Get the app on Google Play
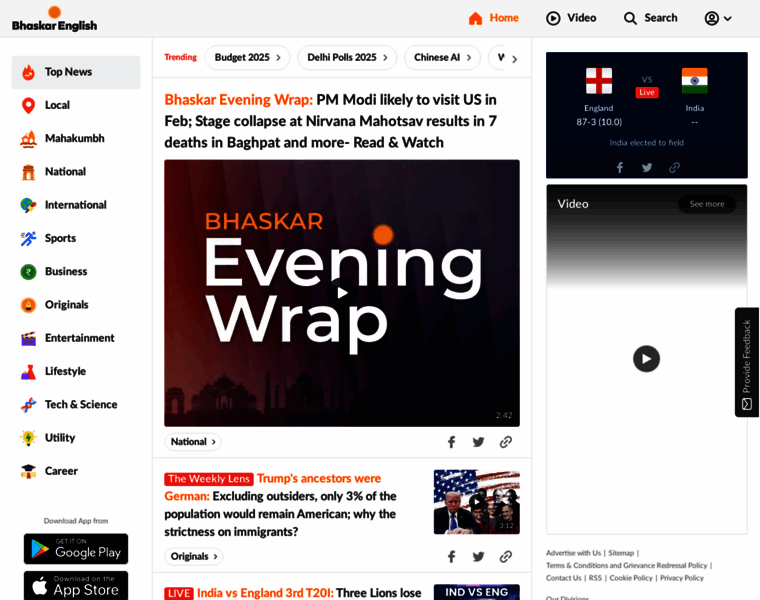 tap(76, 549)
